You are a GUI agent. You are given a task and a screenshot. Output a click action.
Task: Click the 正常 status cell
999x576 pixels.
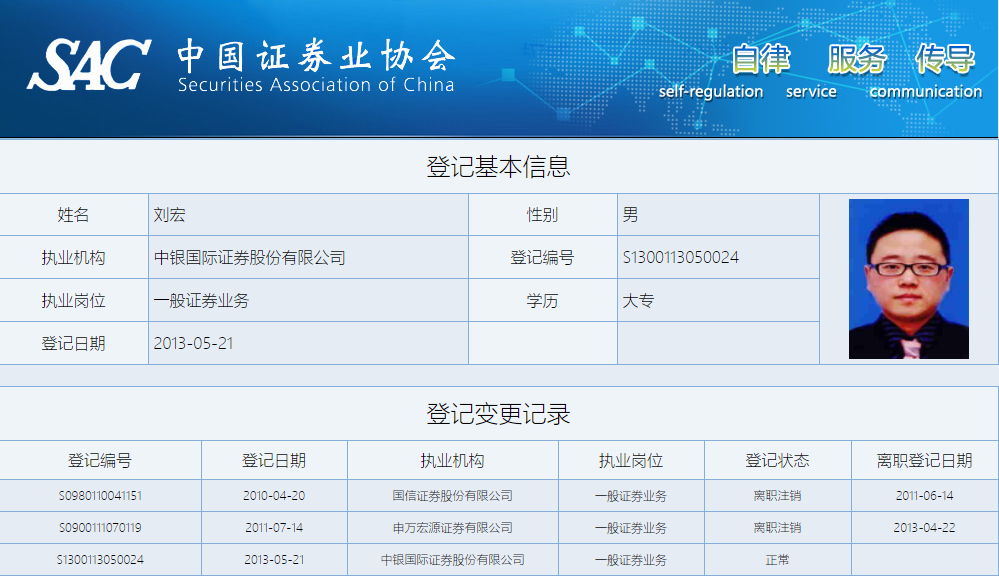coord(777,560)
